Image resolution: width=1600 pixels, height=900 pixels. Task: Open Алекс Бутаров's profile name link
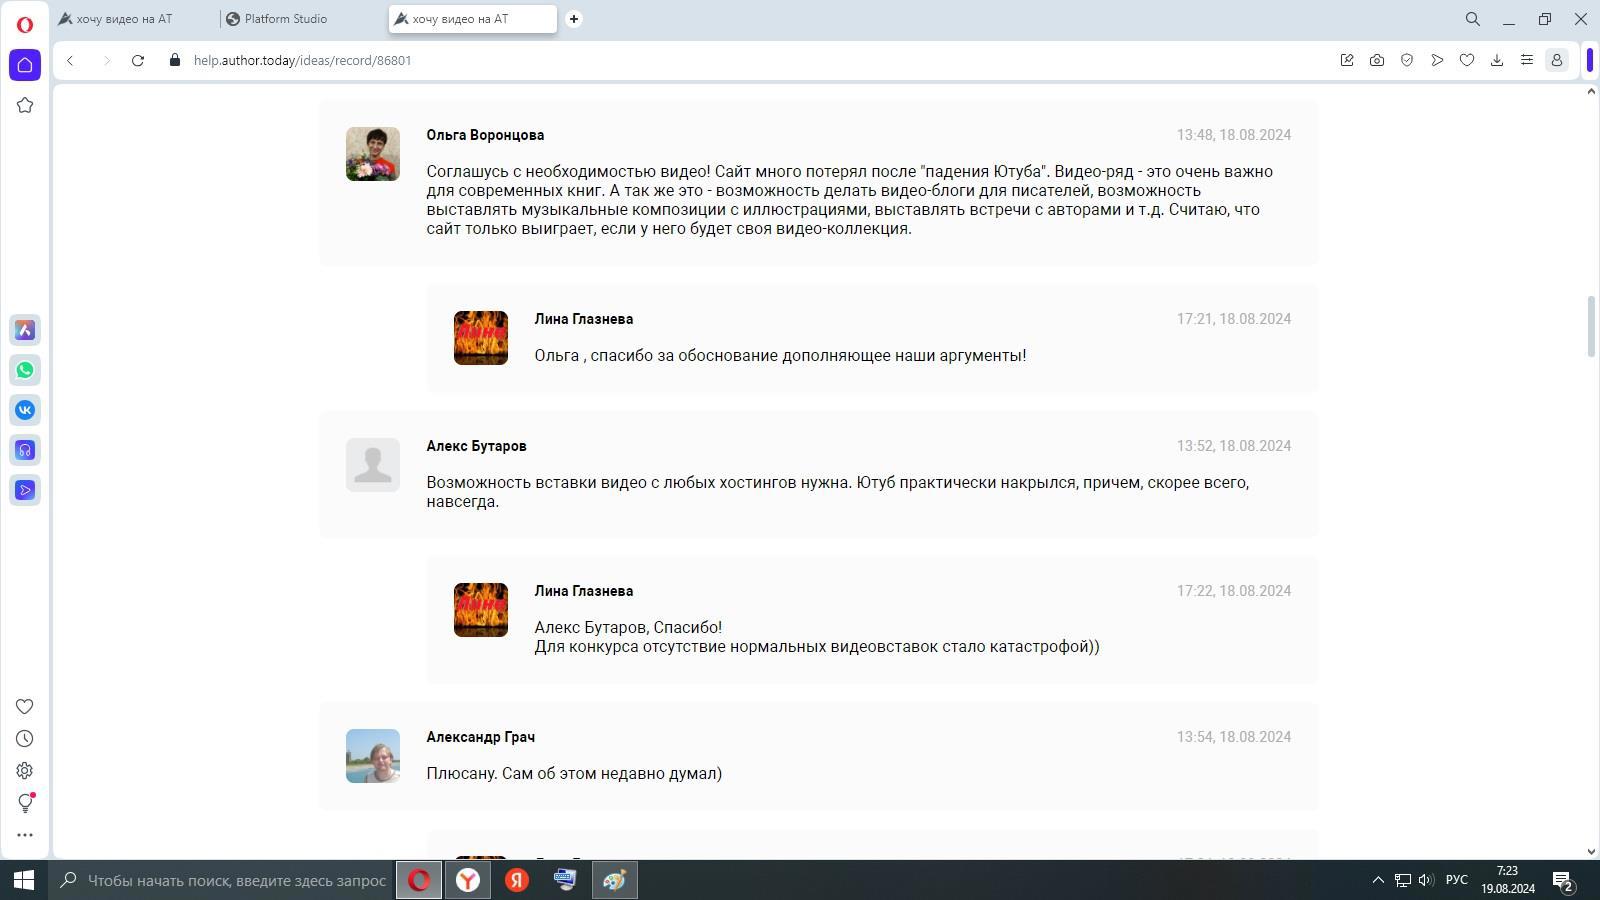pos(476,446)
